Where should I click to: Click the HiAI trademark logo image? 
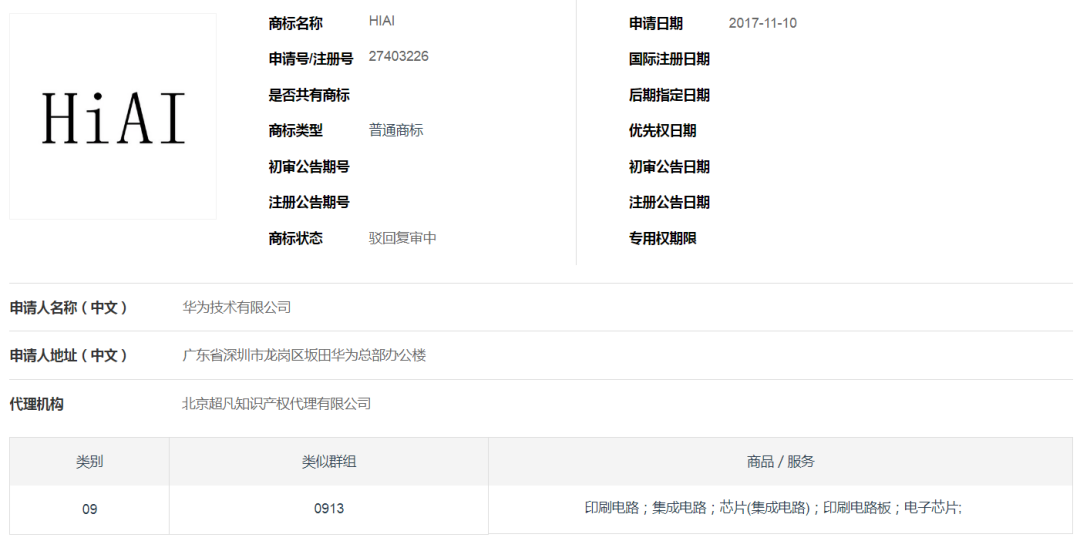coord(113,116)
